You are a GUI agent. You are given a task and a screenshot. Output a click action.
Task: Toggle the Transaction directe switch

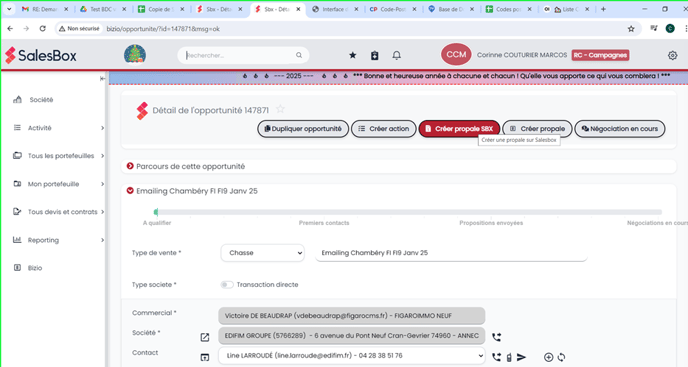226,284
